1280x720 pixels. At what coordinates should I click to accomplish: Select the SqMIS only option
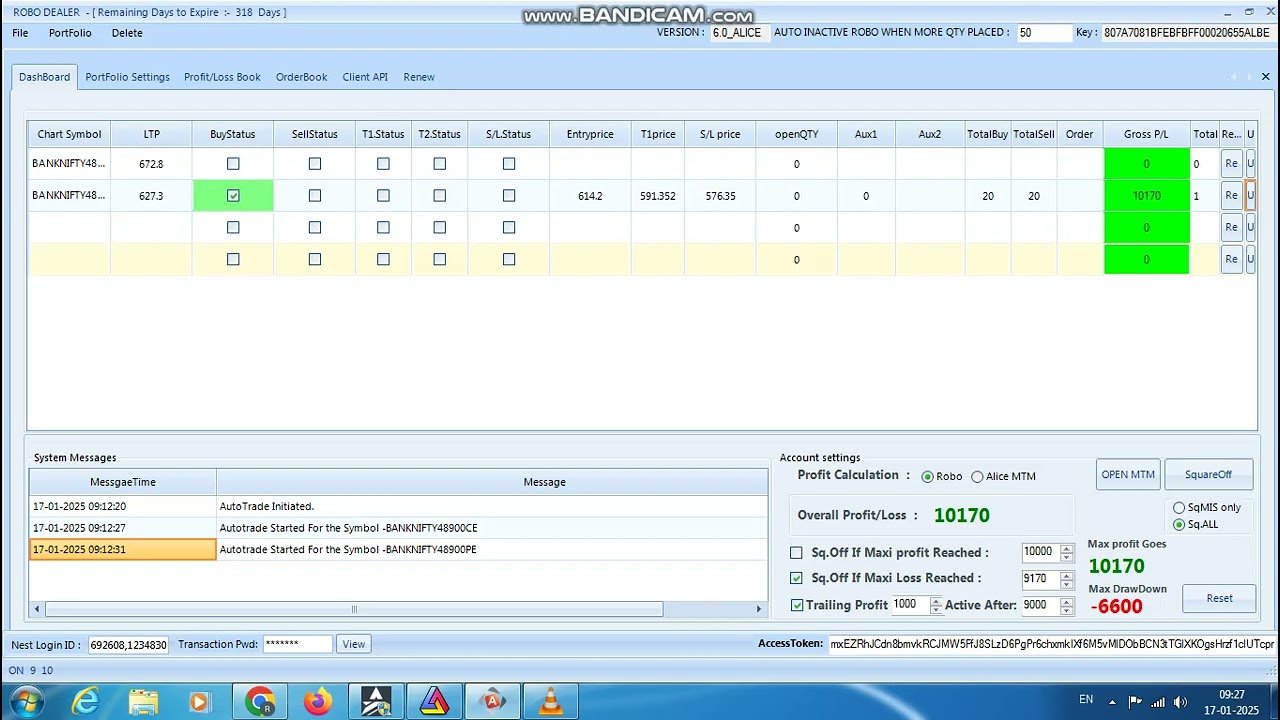pos(1179,508)
